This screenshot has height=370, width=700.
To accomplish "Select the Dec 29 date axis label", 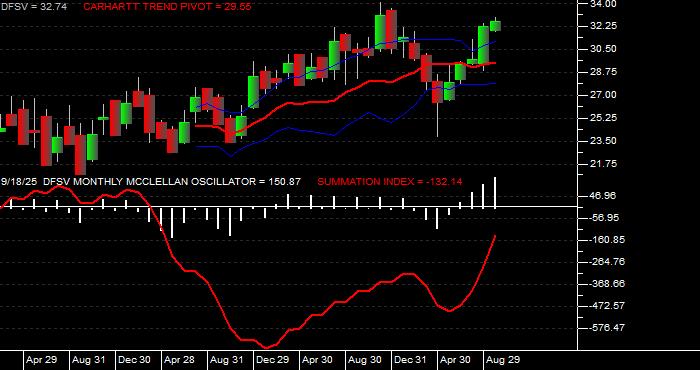I will [x=272, y=360].
